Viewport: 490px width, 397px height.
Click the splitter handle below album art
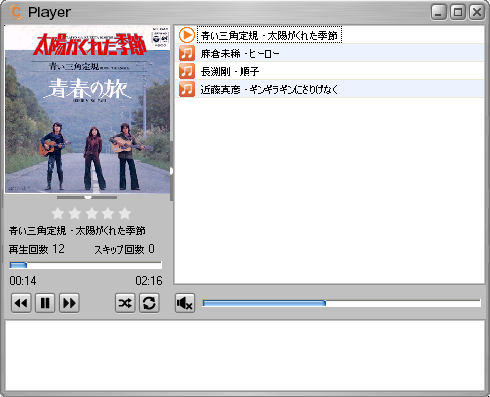[87, 197]
